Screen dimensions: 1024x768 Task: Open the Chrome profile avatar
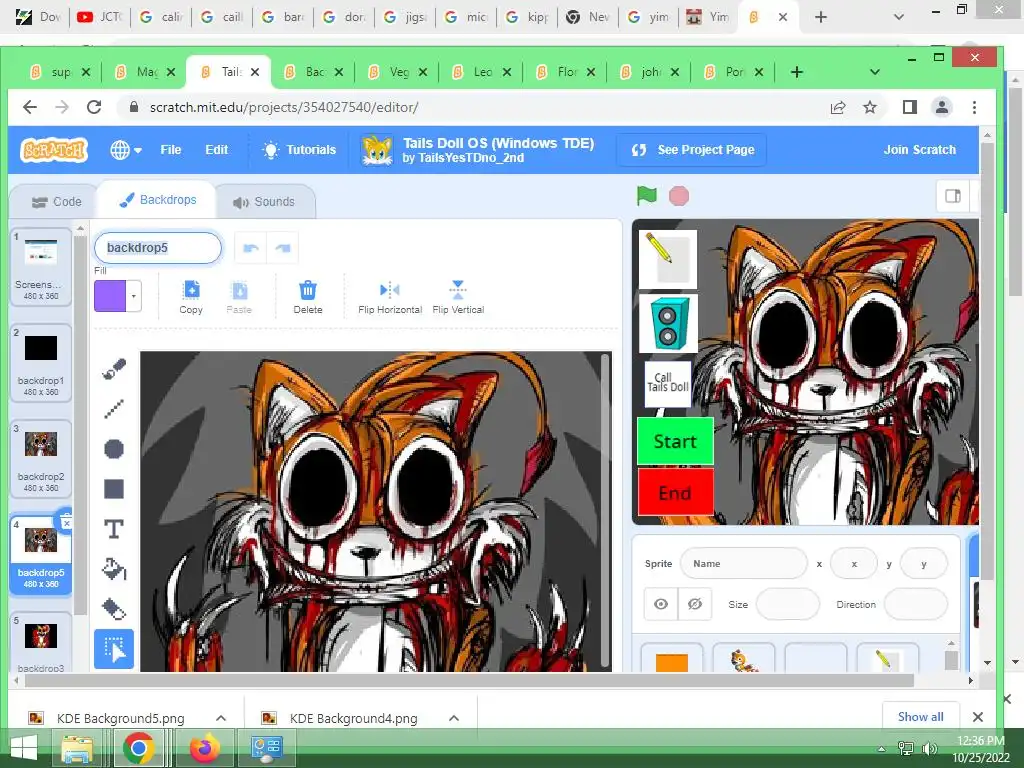coord(942,107)
